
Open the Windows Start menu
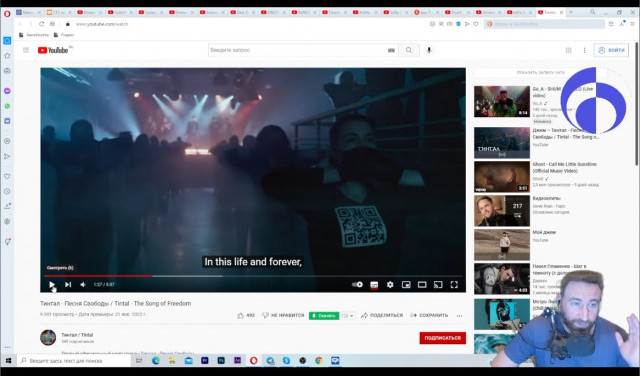pyautogui.click(x=8, y=360)
